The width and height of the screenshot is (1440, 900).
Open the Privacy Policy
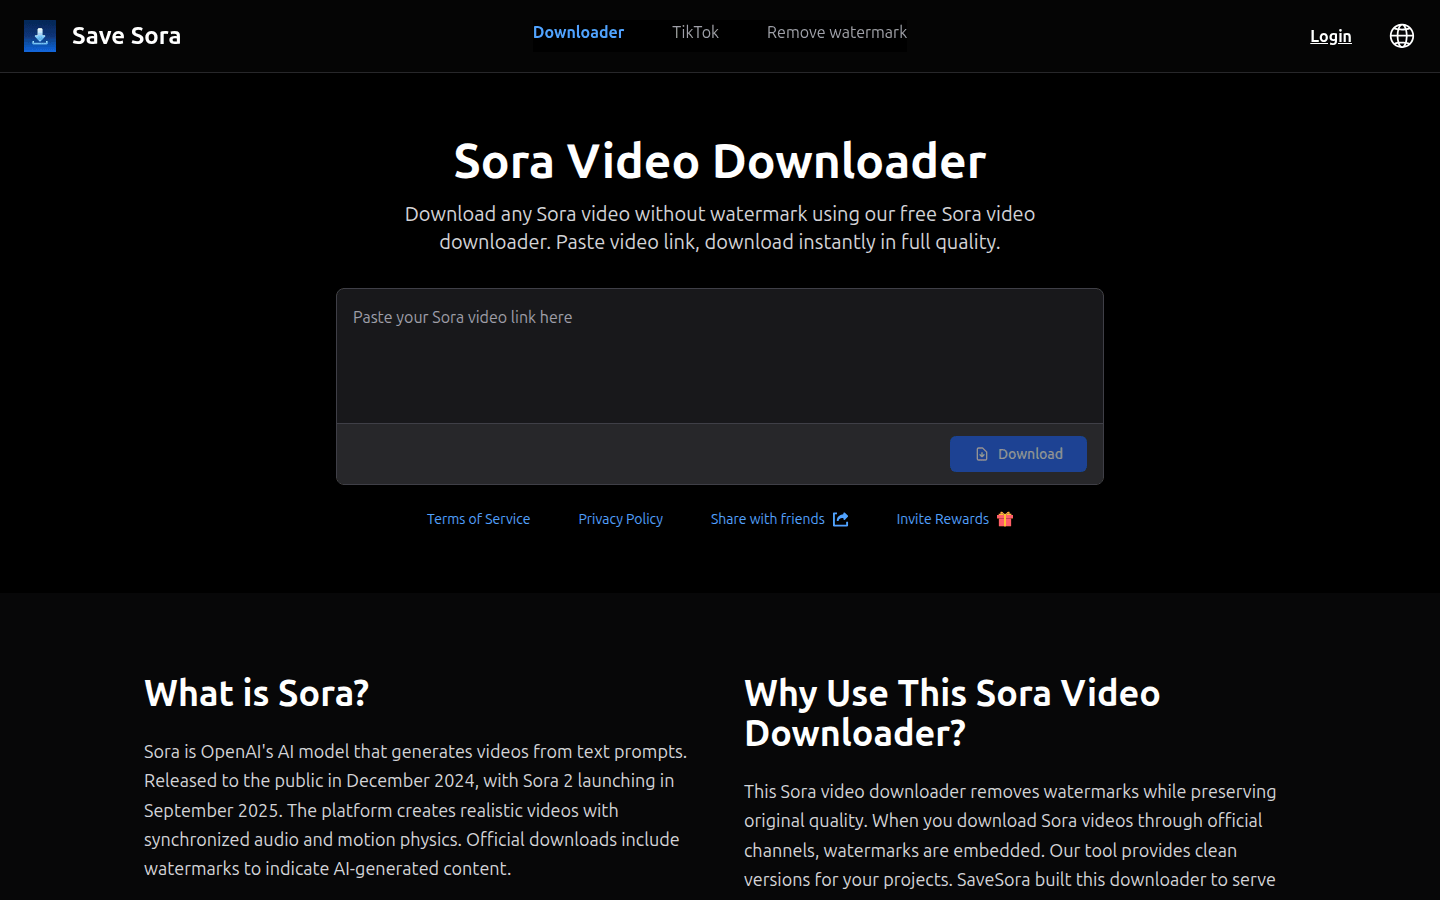click(620, 518)
